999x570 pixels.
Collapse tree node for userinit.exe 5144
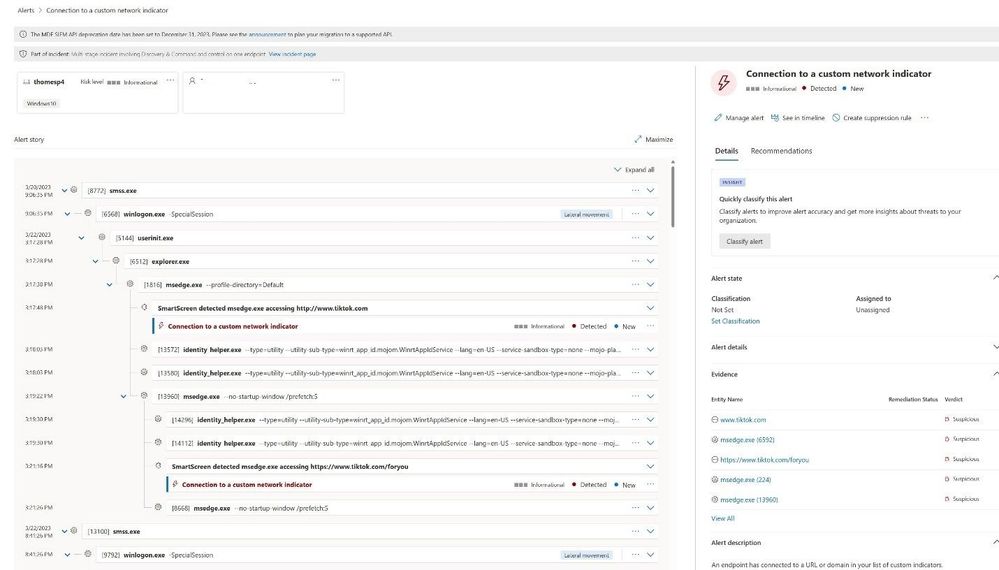[82, 238]
